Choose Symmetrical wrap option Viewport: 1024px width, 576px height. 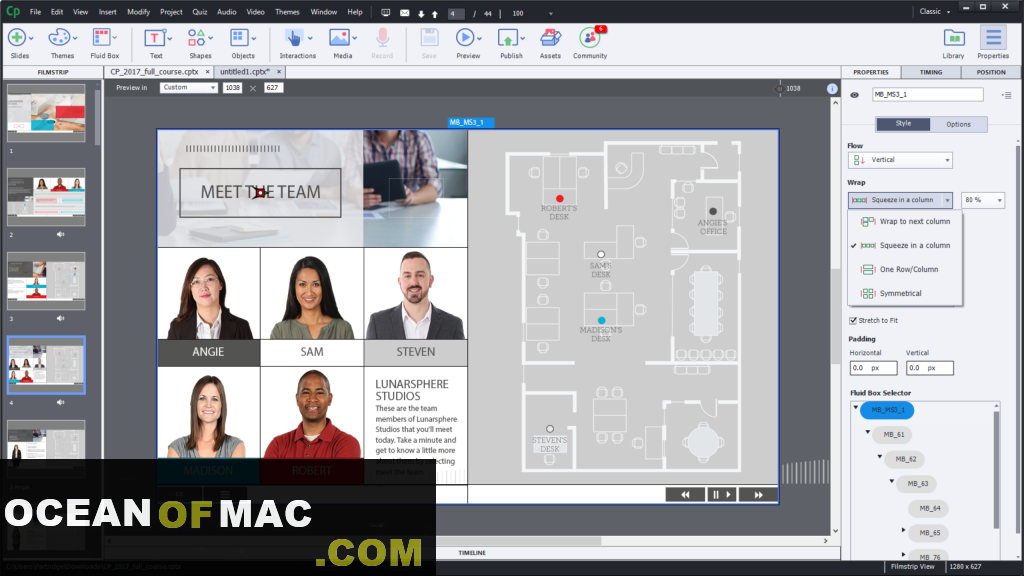(905, 294)
